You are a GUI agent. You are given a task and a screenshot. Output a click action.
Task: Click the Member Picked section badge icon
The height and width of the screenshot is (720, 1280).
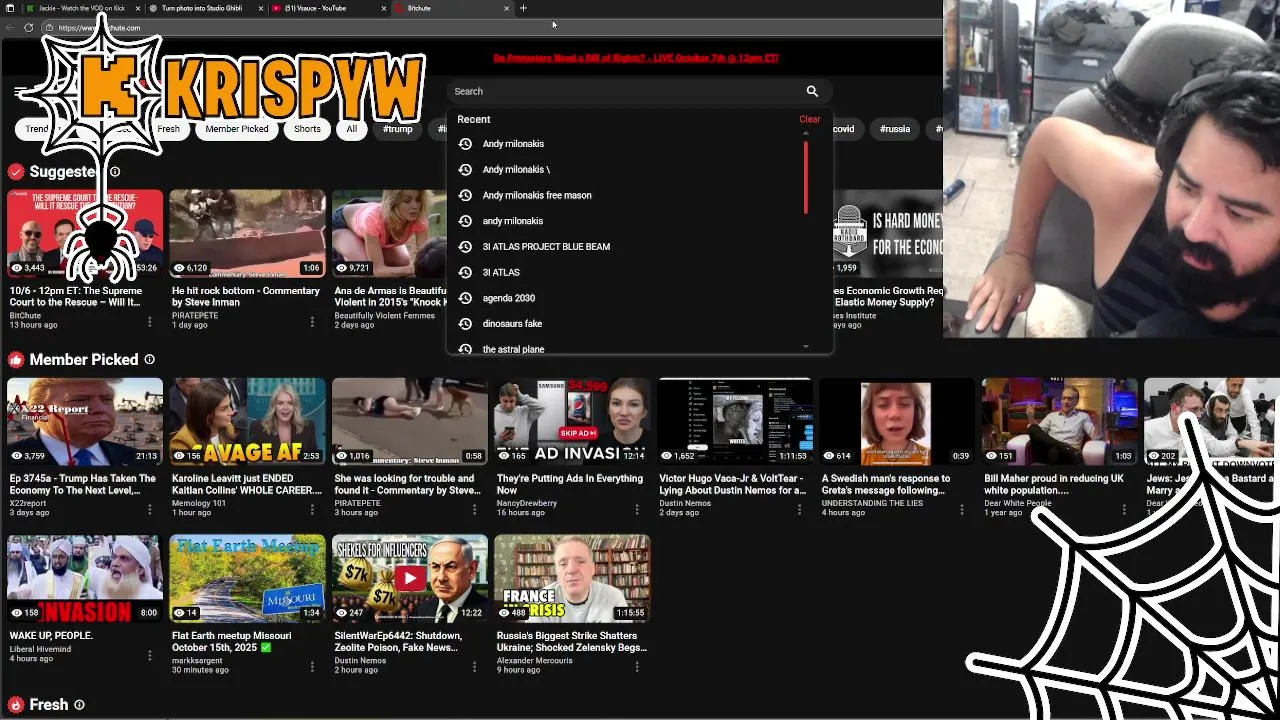click(16, 359)
